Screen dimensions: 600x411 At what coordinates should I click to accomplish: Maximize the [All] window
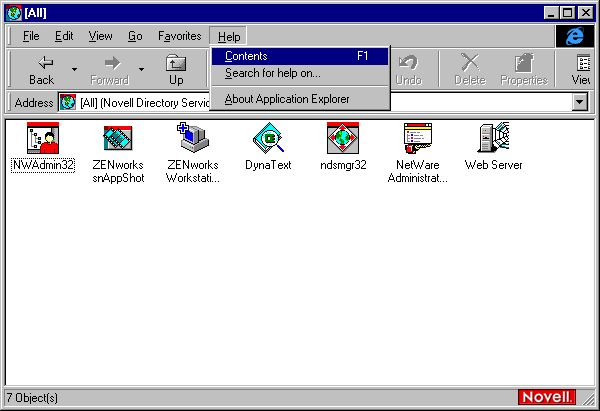567,13
